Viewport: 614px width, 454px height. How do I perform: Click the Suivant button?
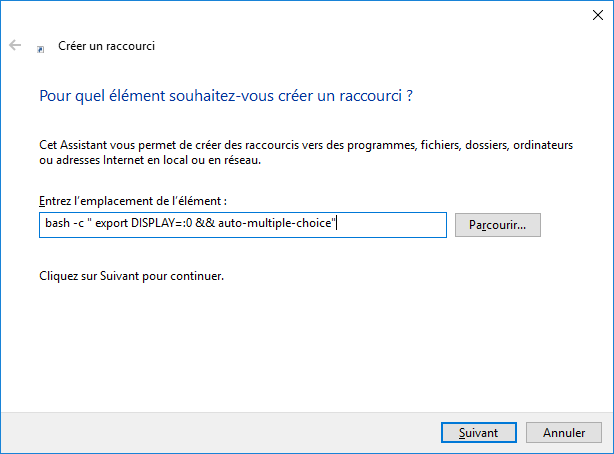tap(479, 432)
